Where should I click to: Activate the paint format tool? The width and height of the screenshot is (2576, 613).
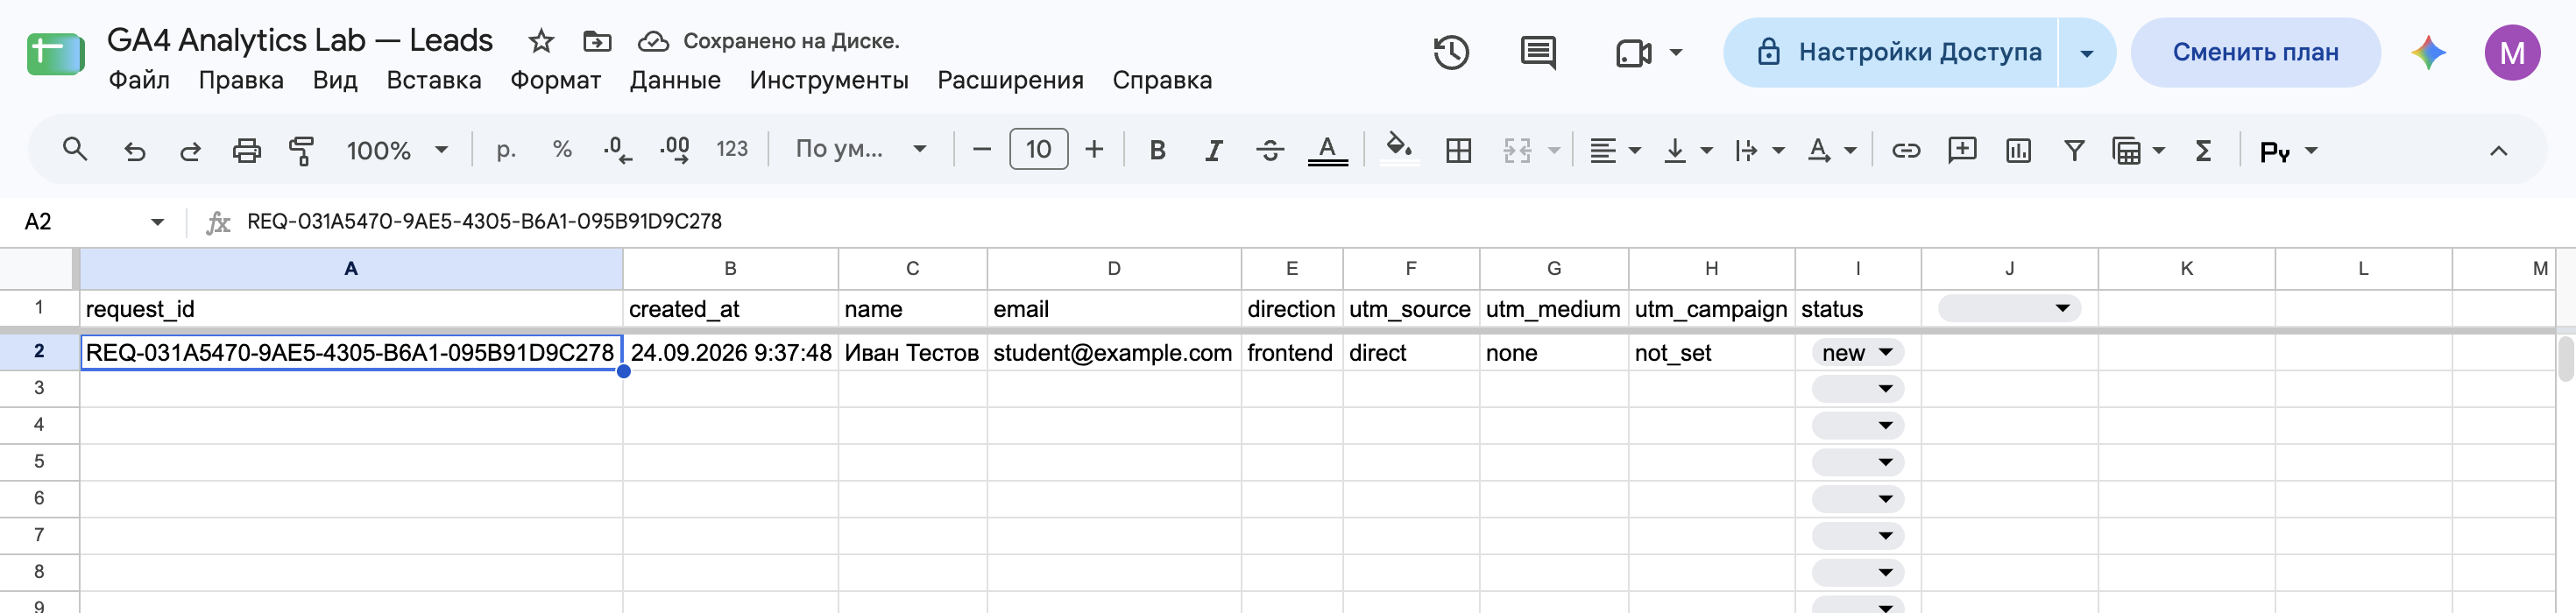point(301,150)
